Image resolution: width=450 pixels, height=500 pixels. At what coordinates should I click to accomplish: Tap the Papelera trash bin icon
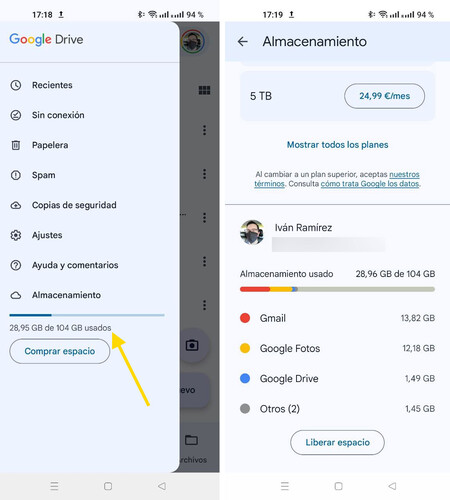16,145
